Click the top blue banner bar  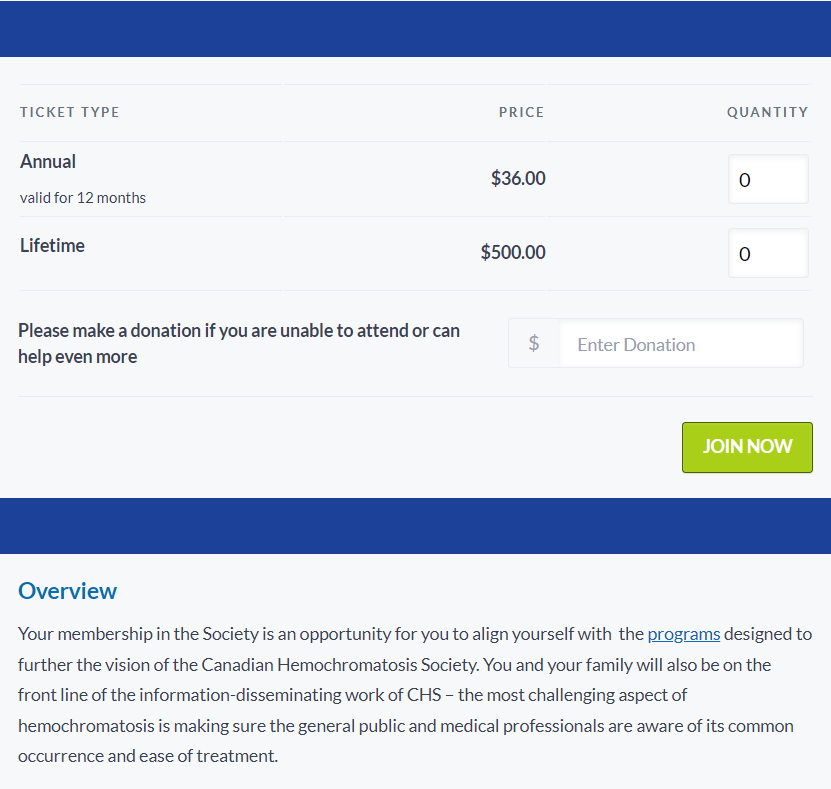point(415,28)
